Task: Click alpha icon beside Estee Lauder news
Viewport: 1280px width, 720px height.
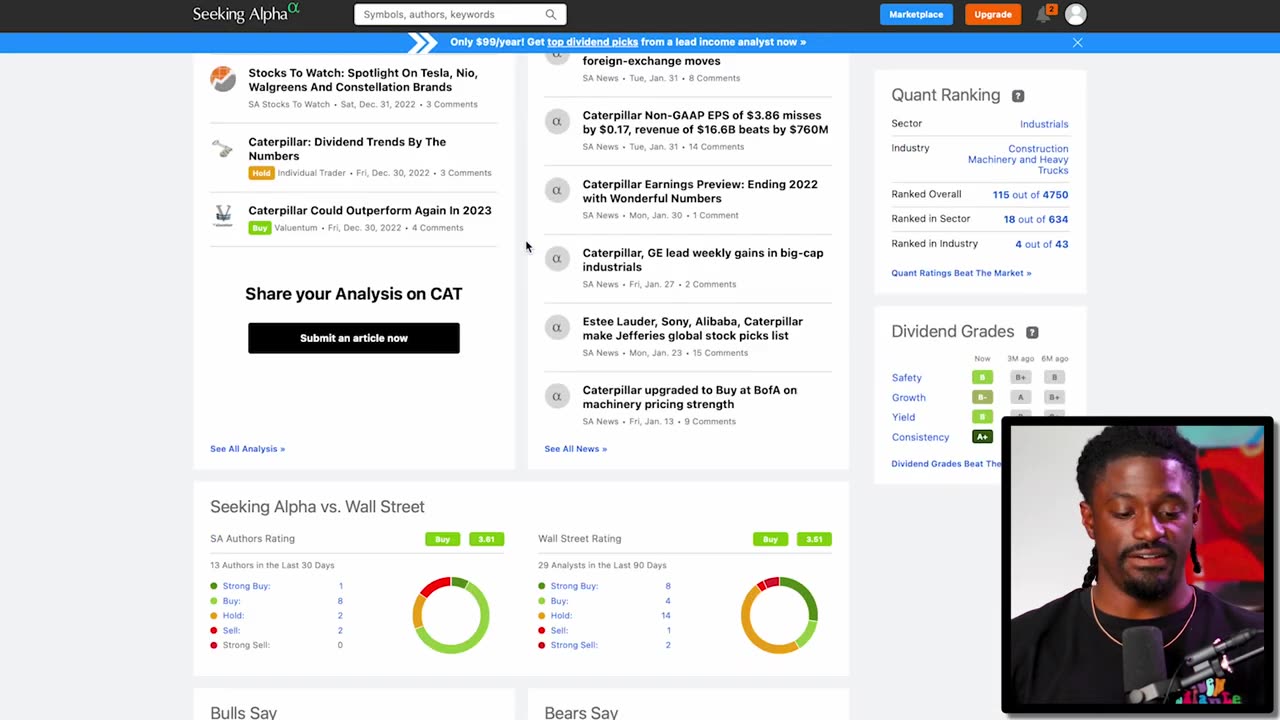Action: [x=557, y=328]
